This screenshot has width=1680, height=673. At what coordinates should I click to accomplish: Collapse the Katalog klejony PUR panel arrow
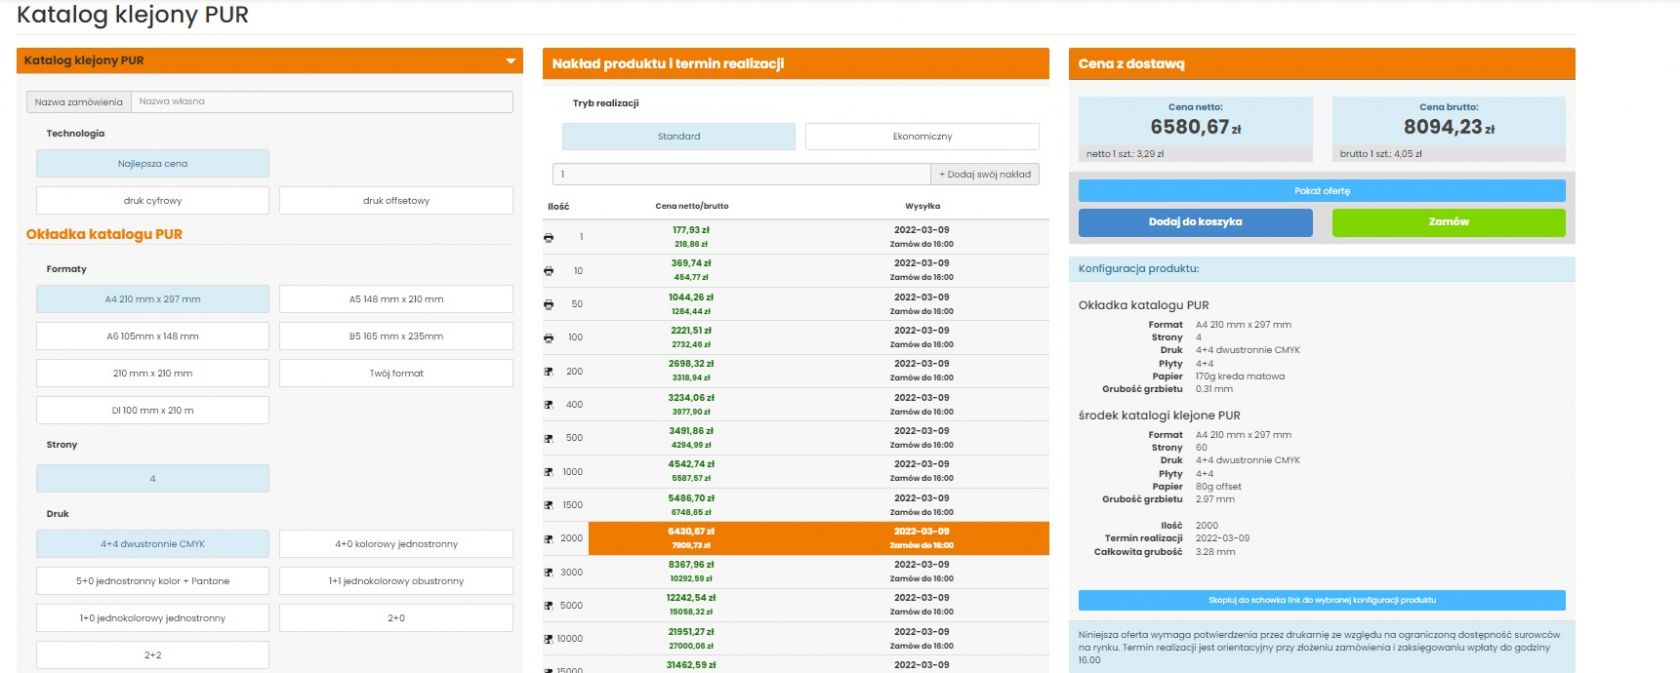[510, 61]
